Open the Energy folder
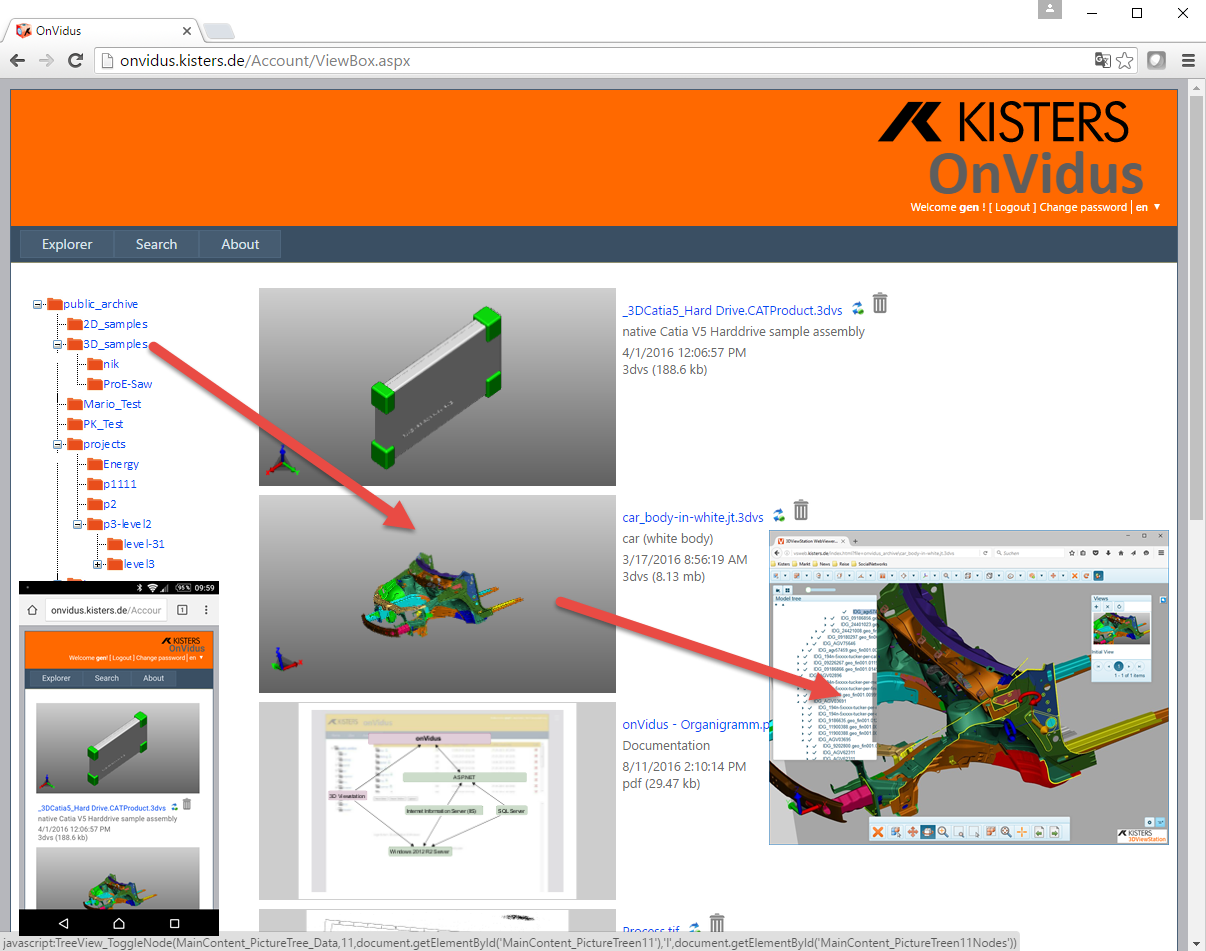Screen dimensions: 1206x951 [121, 464]
